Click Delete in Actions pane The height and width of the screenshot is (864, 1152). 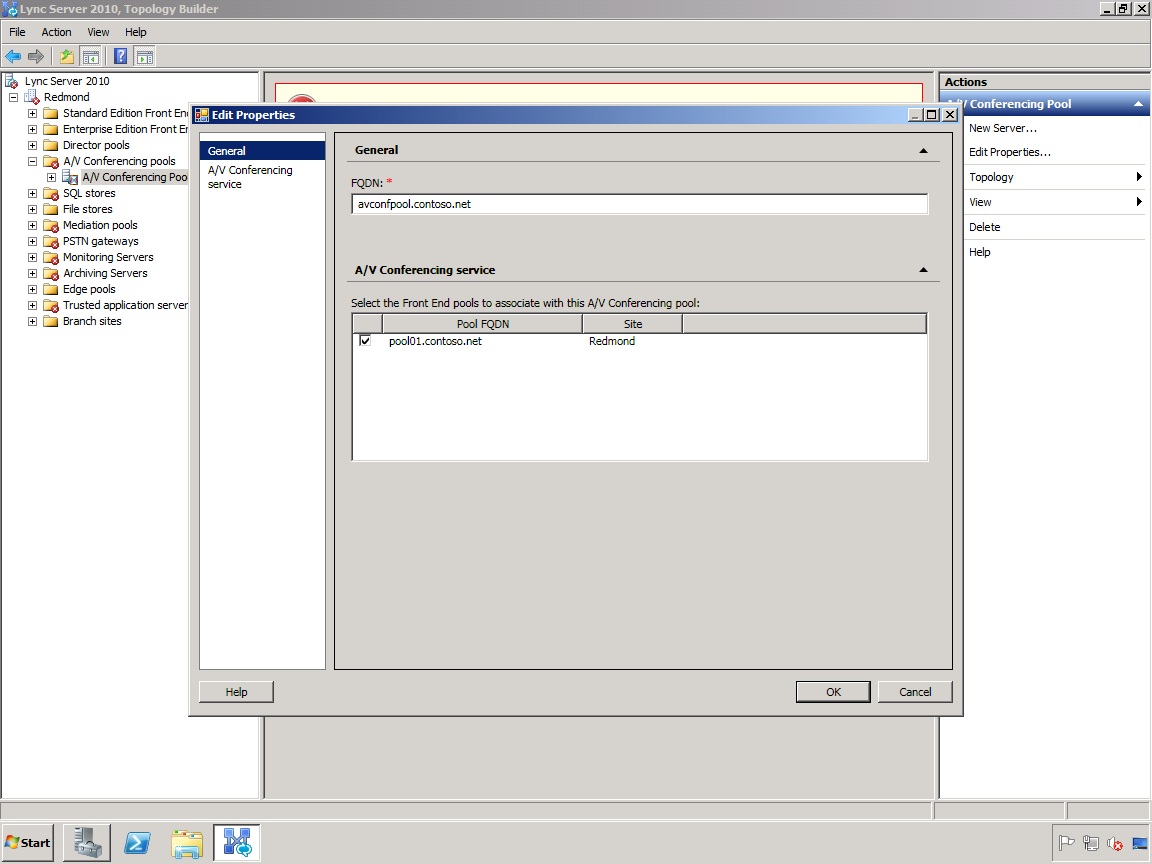click(984, 227)
